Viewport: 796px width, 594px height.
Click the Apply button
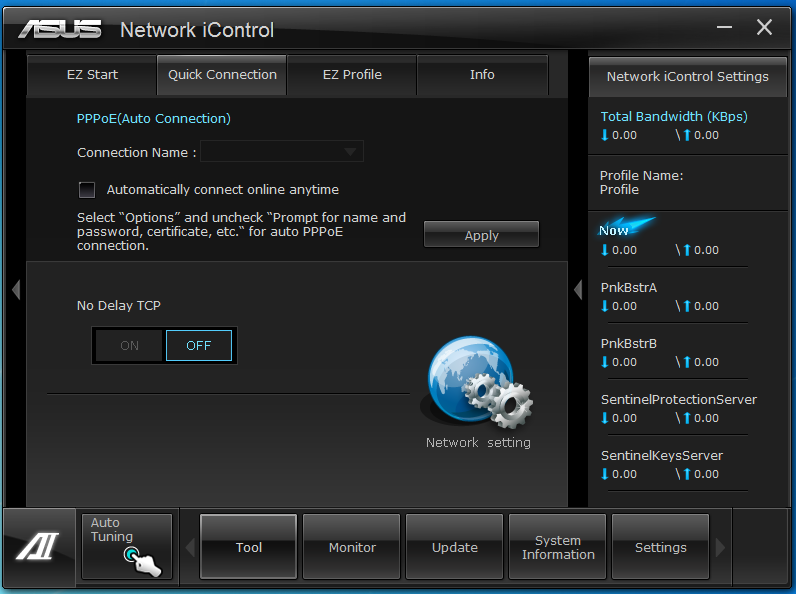click(x=481, y=235)
